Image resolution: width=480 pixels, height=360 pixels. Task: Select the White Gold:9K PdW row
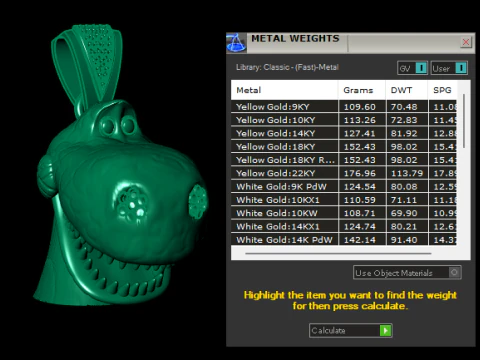point(344,187)
